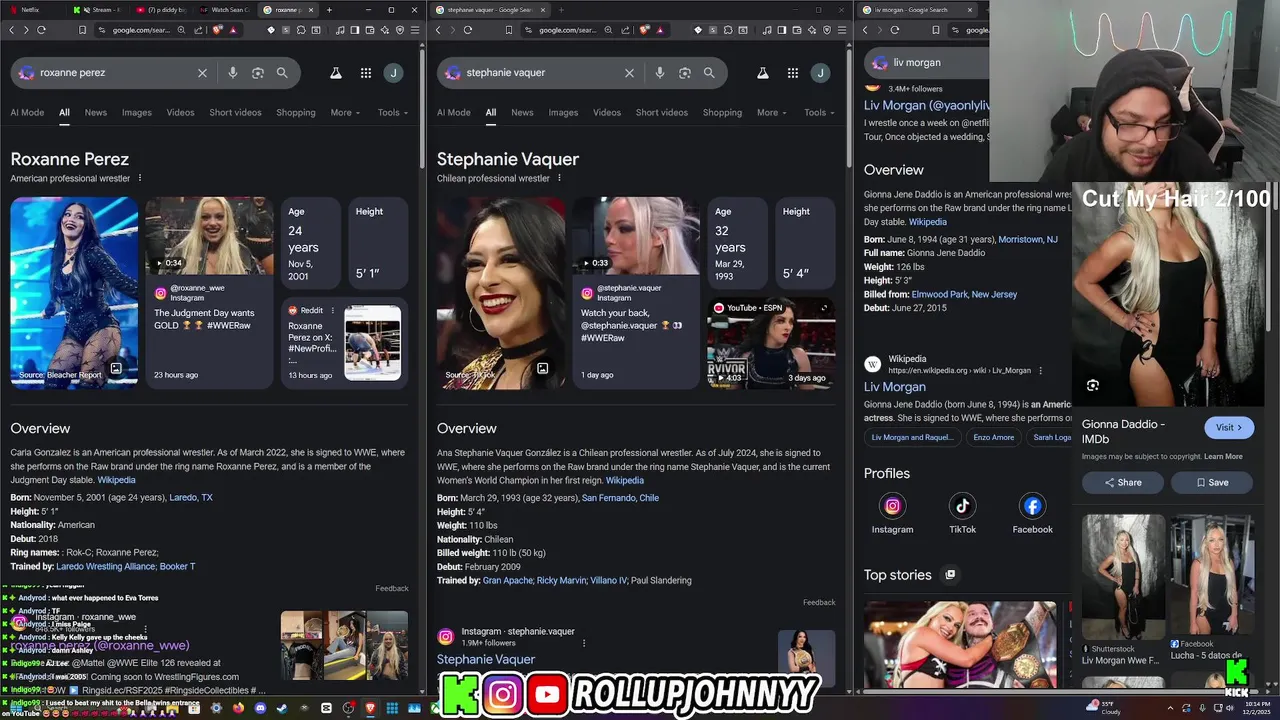Play the 0:34 Roxanne Perez Instagram video

[209, 236]
